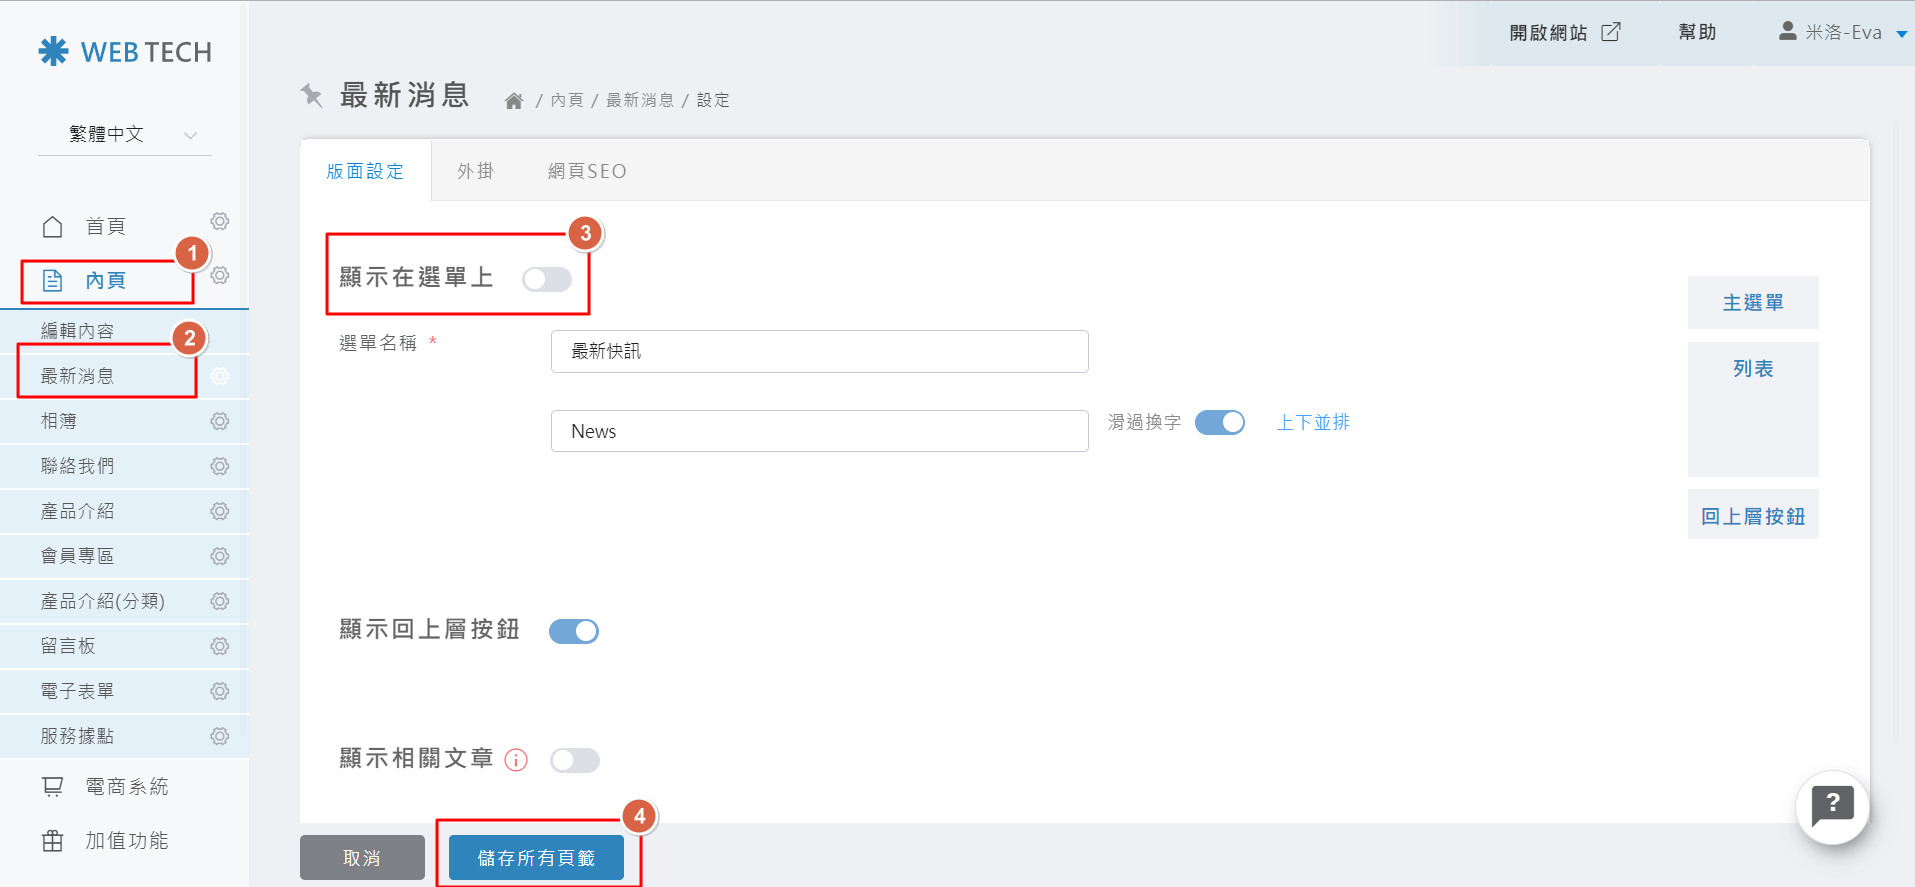1915x887 pixels.
Task: Switch to the 外掛 tab
Action: [x=476, y=171]
